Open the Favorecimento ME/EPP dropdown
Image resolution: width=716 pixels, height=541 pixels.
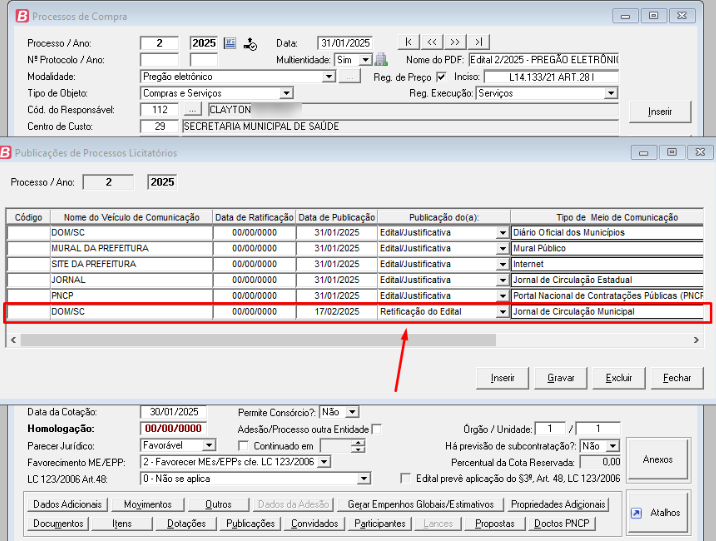click(324, 462)
